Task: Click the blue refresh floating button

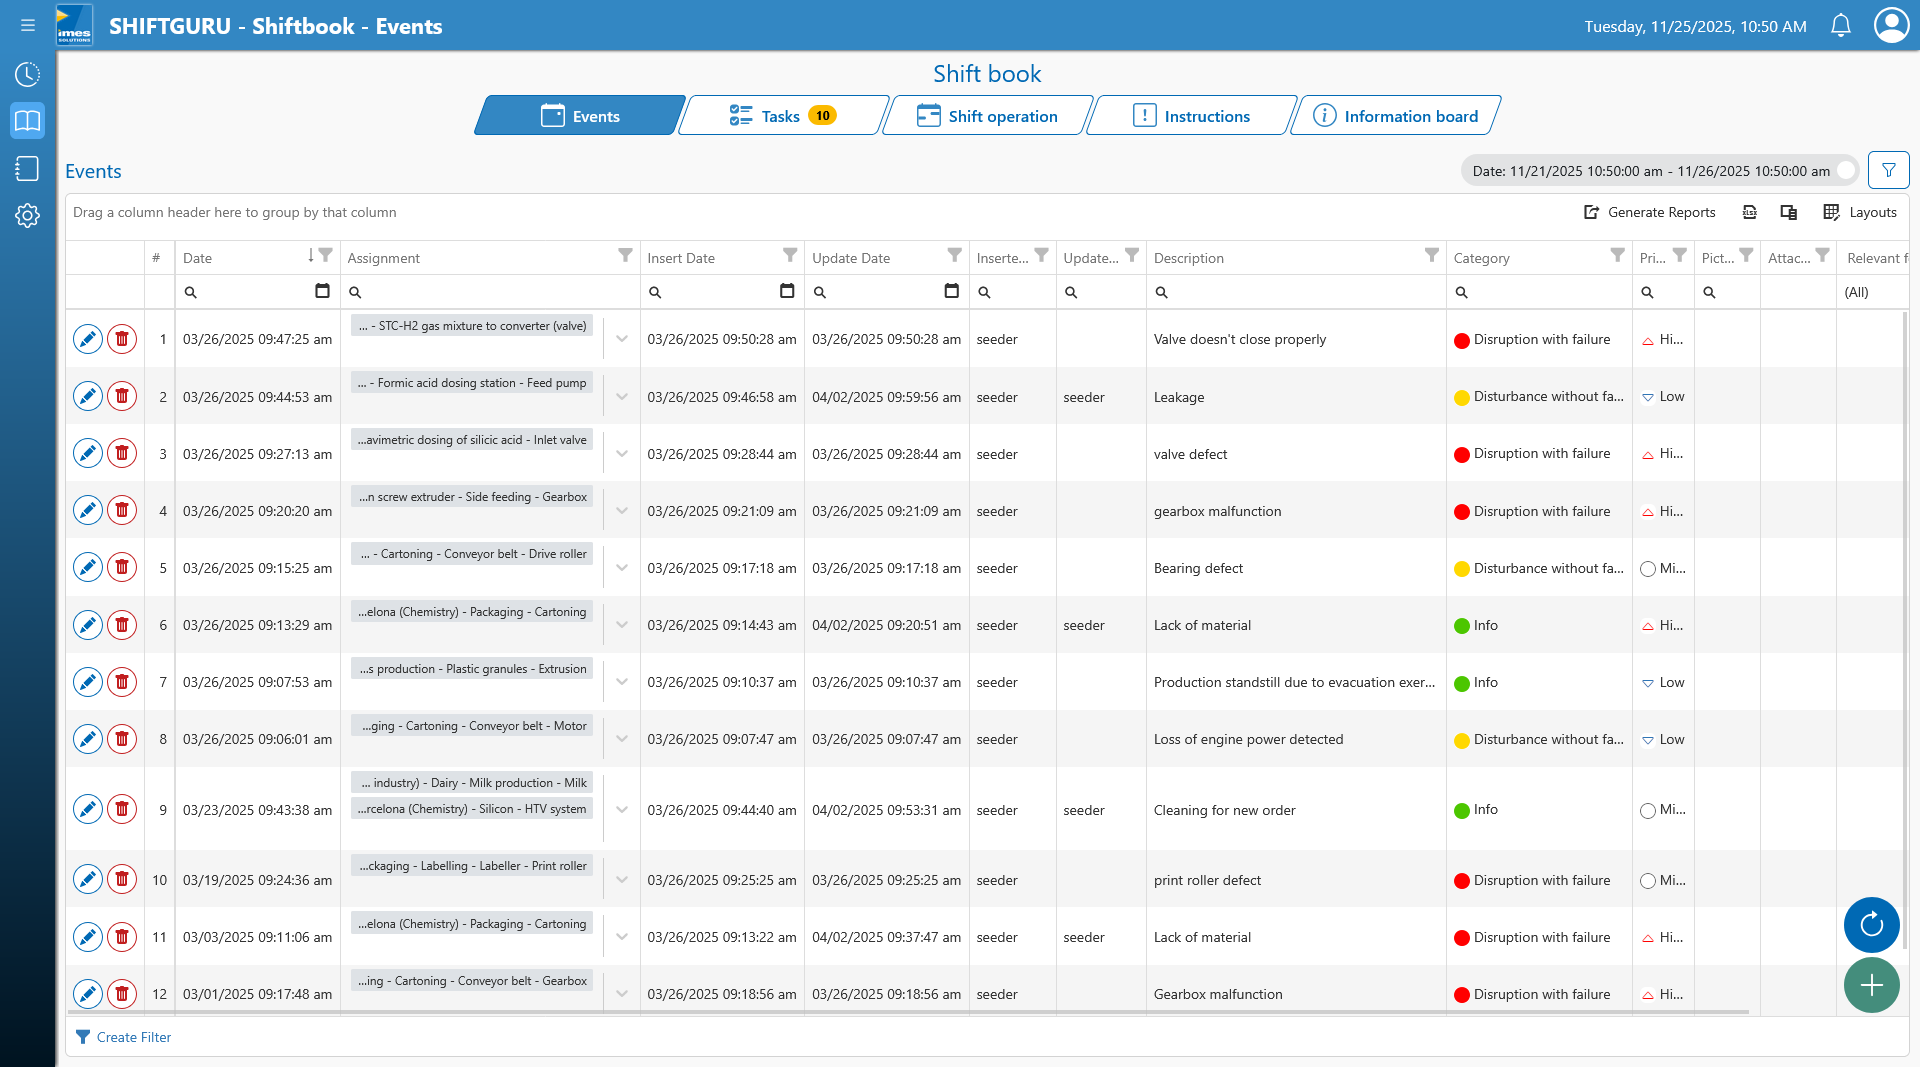Action: 1871,925
